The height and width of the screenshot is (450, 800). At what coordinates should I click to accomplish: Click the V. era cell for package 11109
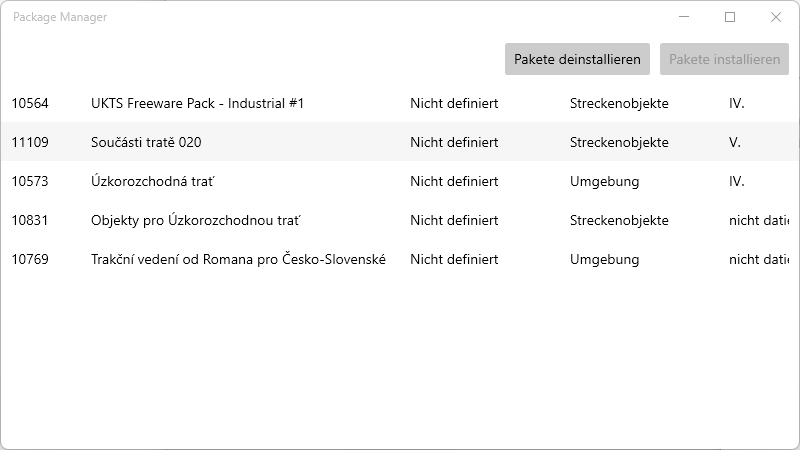pos(735,142)
